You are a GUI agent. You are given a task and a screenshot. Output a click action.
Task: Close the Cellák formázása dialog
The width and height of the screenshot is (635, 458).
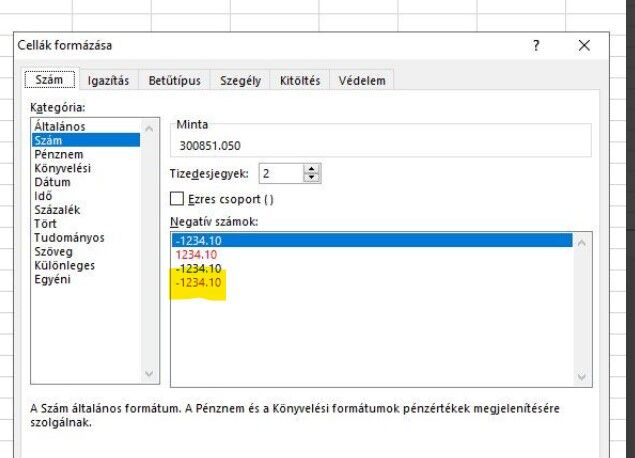coord(584,45)
